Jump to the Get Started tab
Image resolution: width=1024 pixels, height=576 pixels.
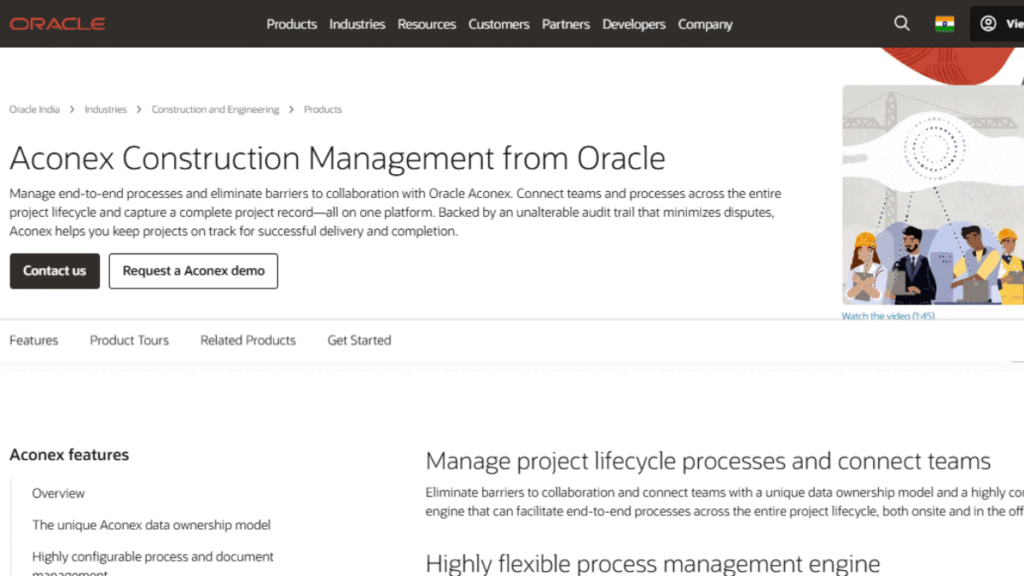point(359,340)
